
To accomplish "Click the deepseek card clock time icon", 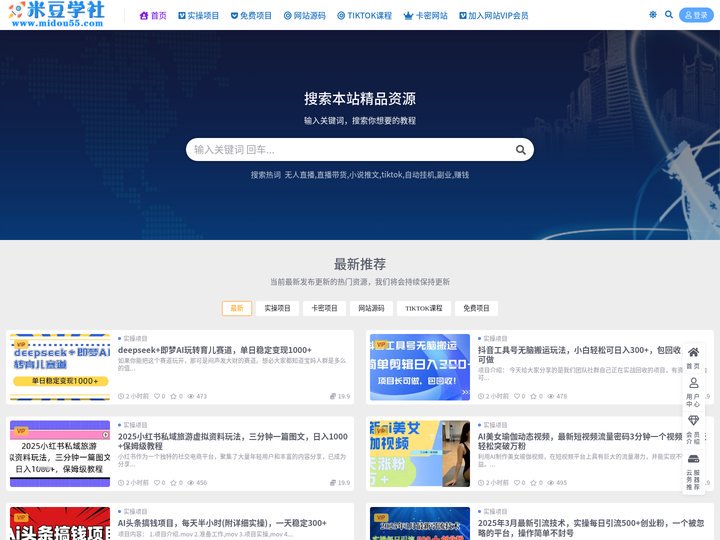I will (121, 396).
